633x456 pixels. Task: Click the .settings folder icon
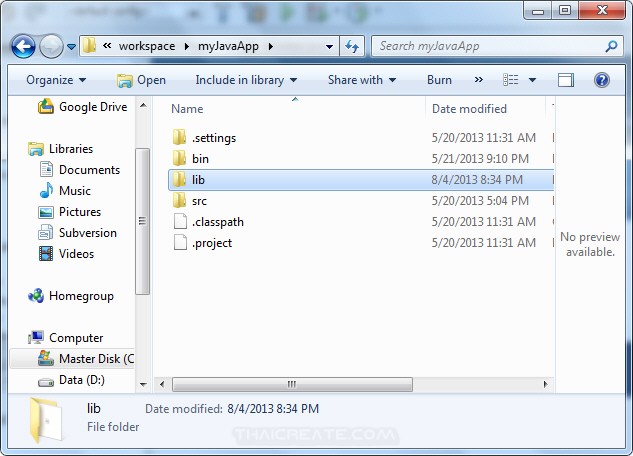[179, 138]
